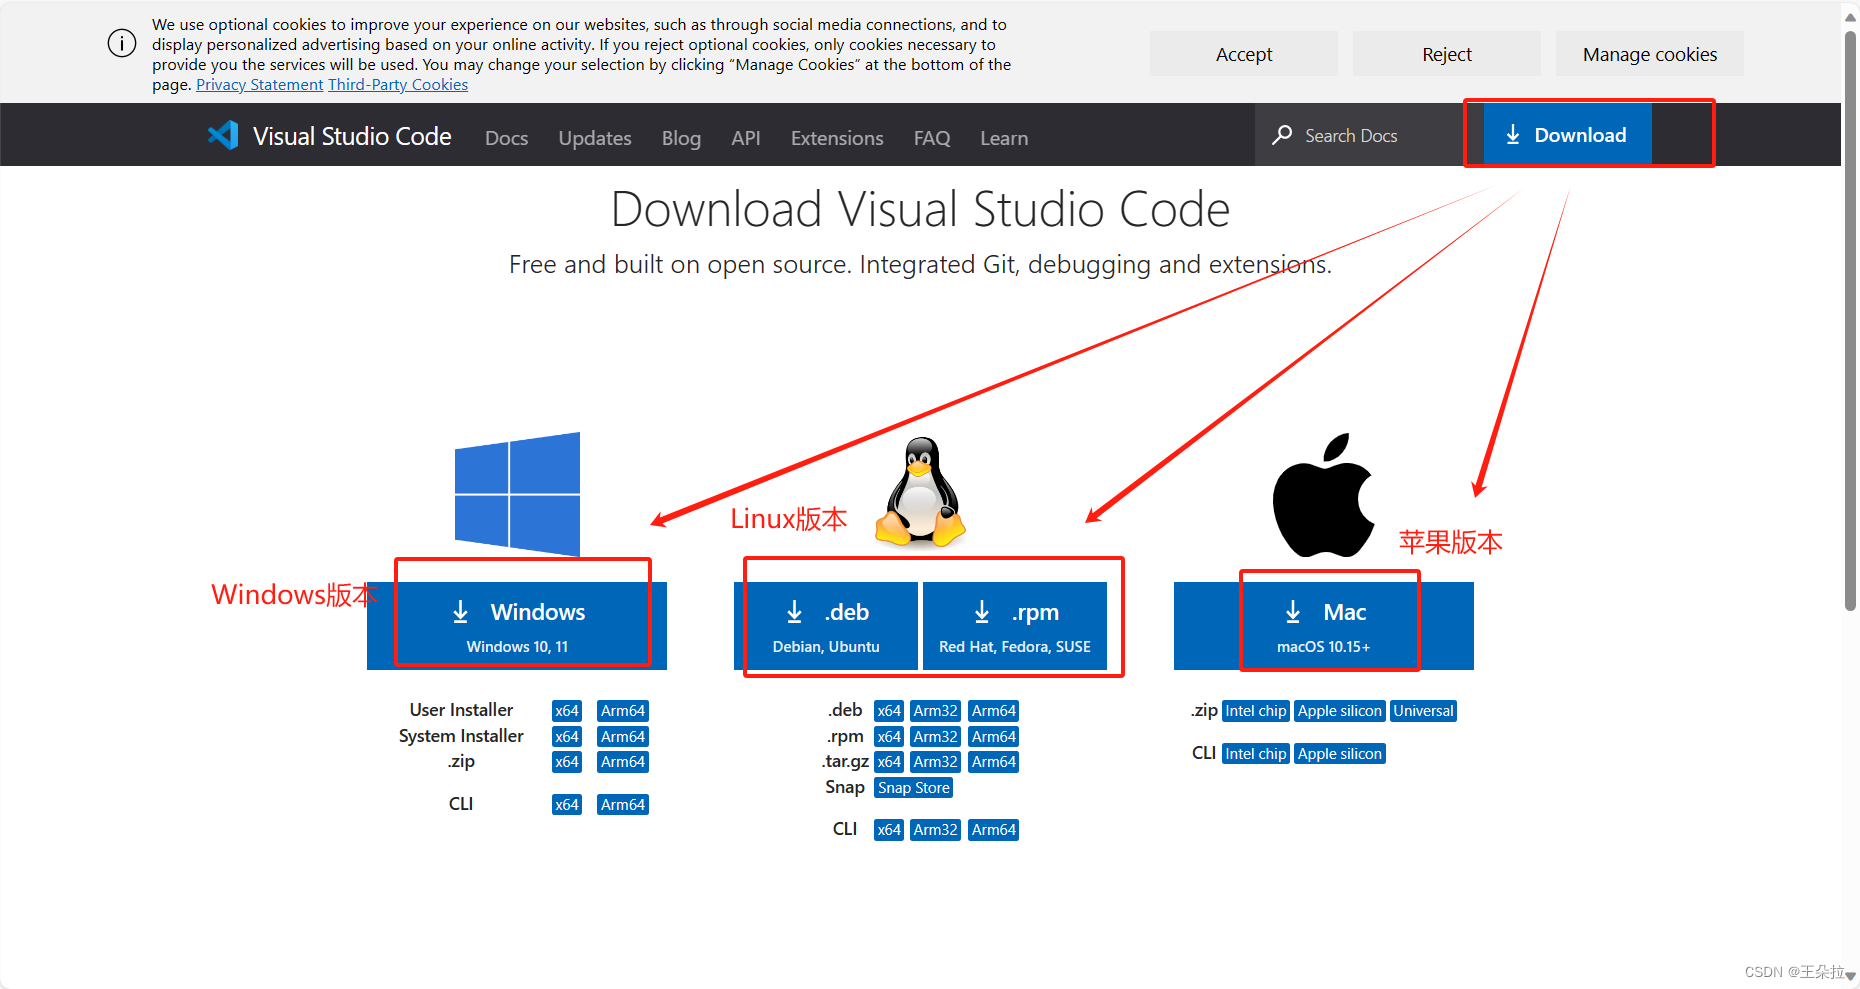The width and height of the screenshot is (1860, 989).
Task: Click the Download Visual Studio Code heading
Action: [920, 210]
